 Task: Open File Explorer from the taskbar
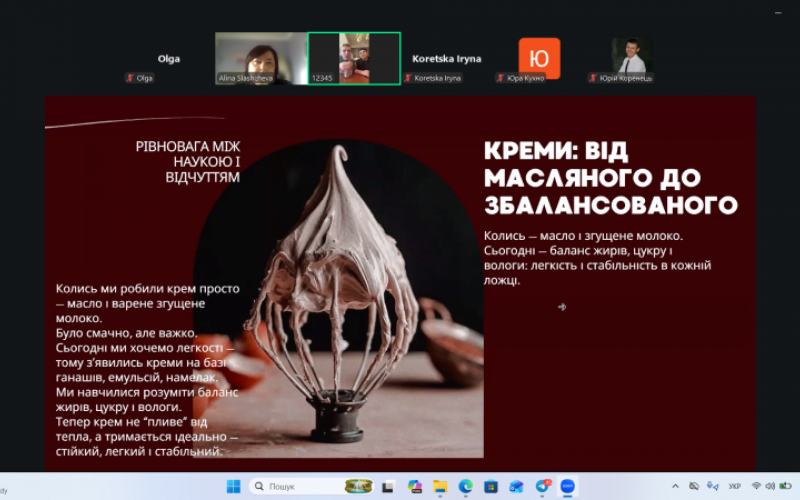click(x=440, y=486)
